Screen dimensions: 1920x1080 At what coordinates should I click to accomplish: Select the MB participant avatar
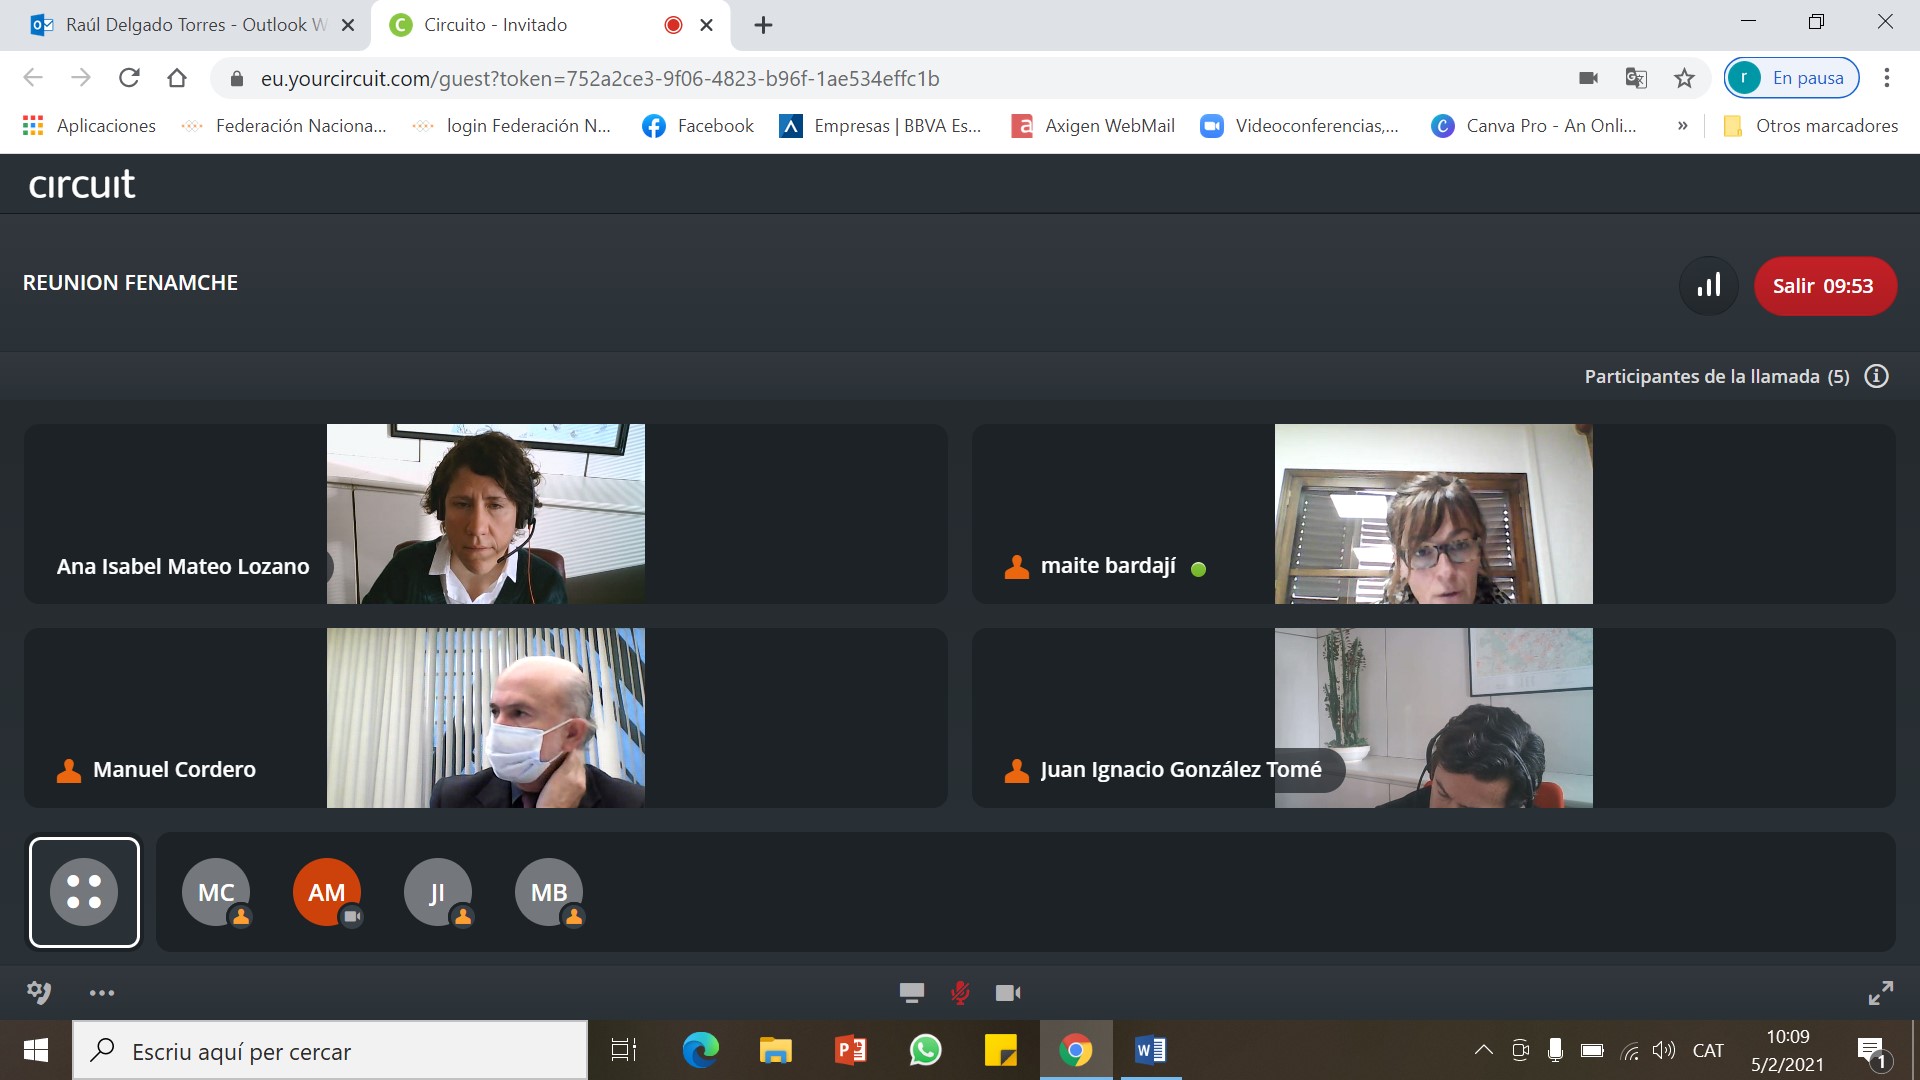pos(549,892)
